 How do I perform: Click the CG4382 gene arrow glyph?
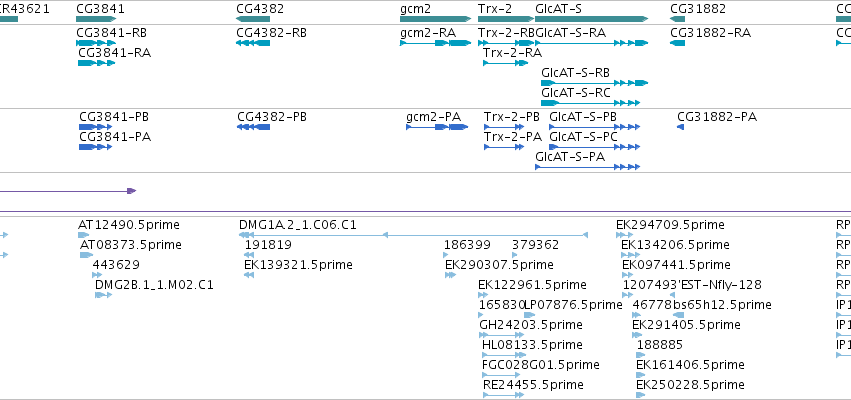(253, 19)
